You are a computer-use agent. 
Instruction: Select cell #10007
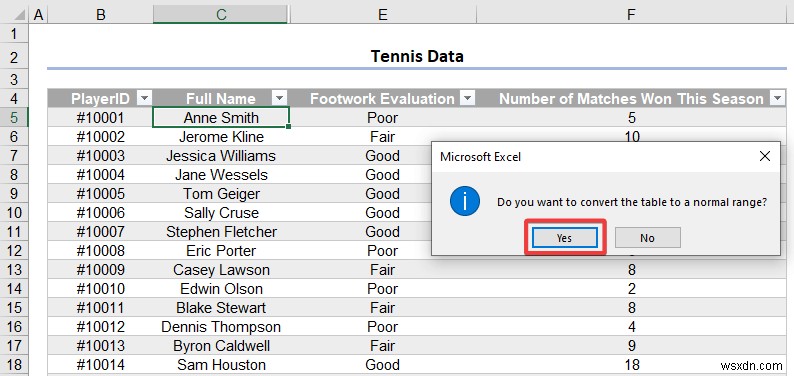tap(100, 232)
